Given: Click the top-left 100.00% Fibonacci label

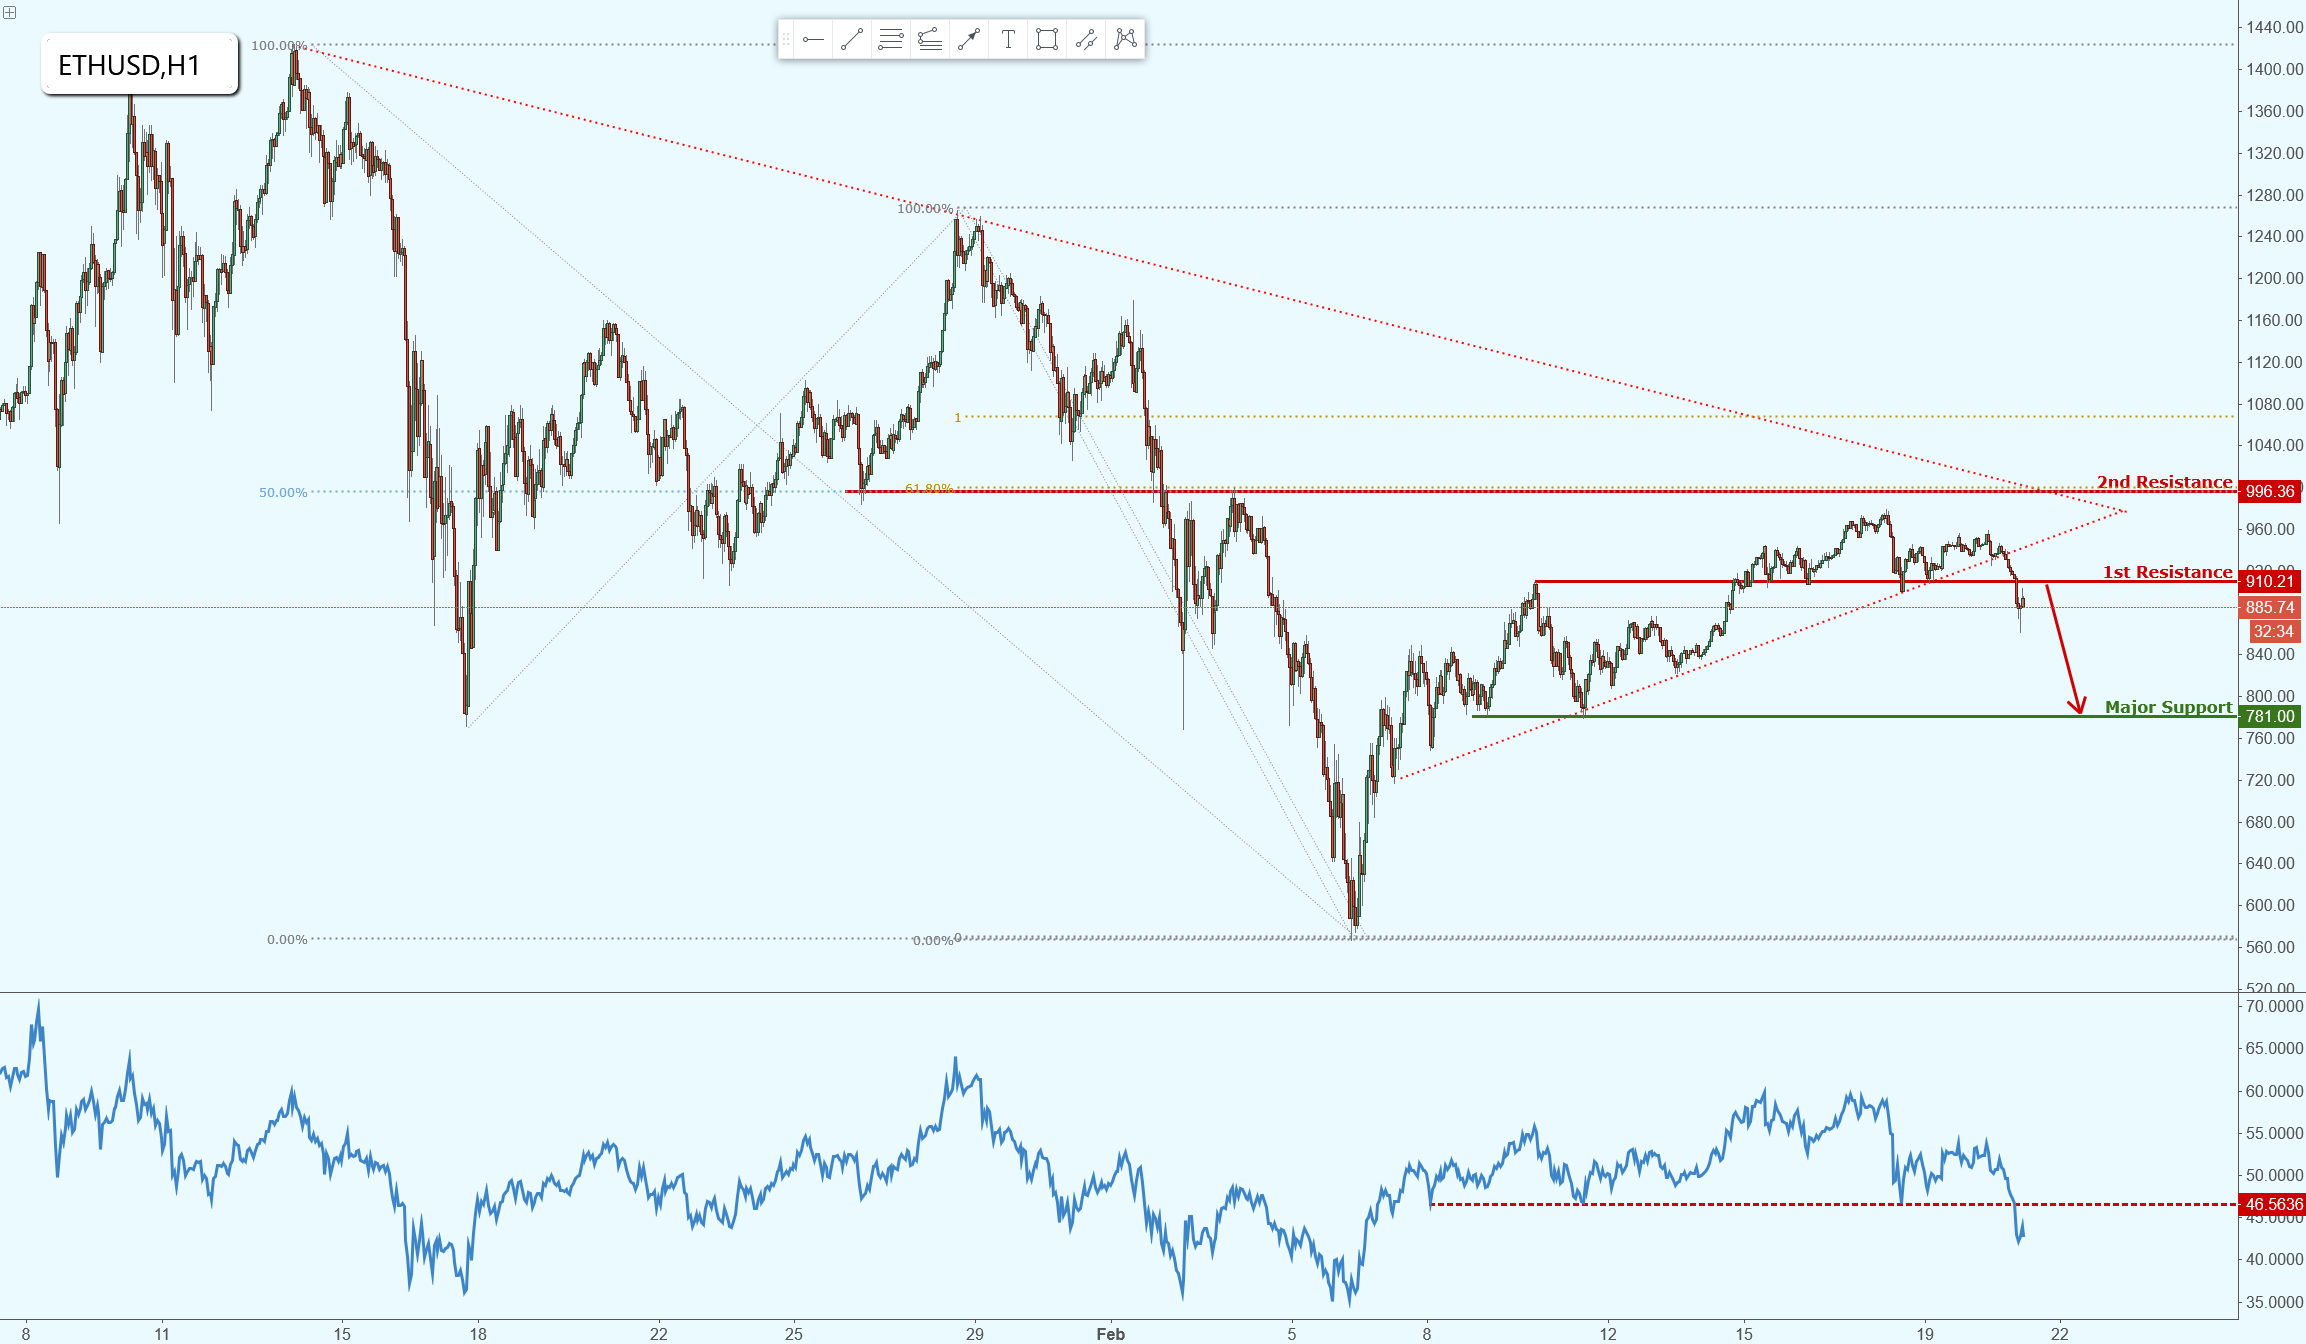Looking at the screenshot, I should click(278, 45).
